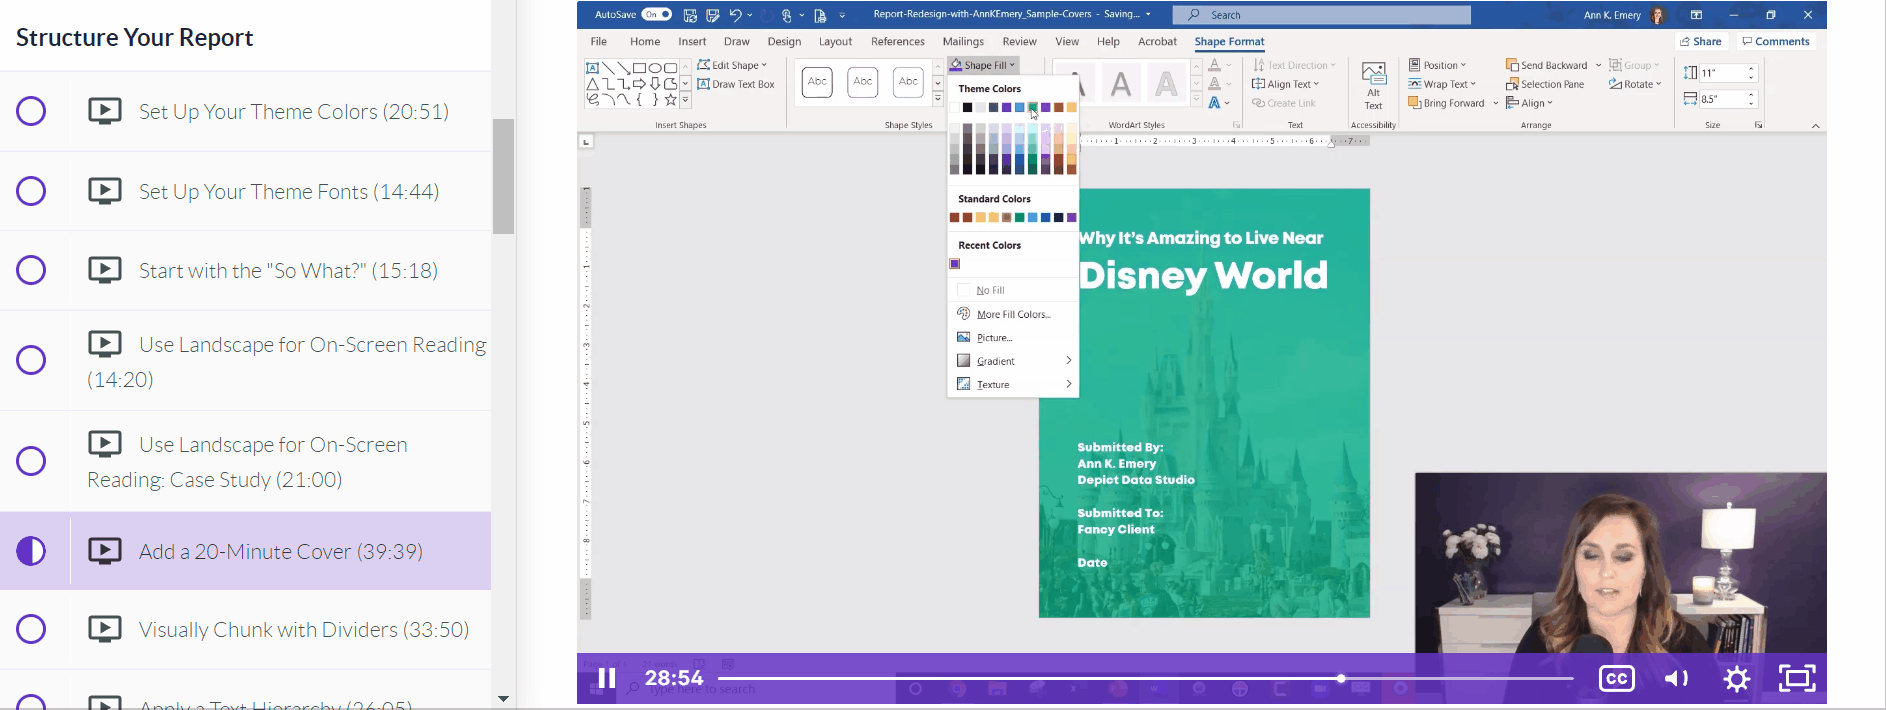
Task: Click the volume speaker icon
Action: coord(1676,679)
